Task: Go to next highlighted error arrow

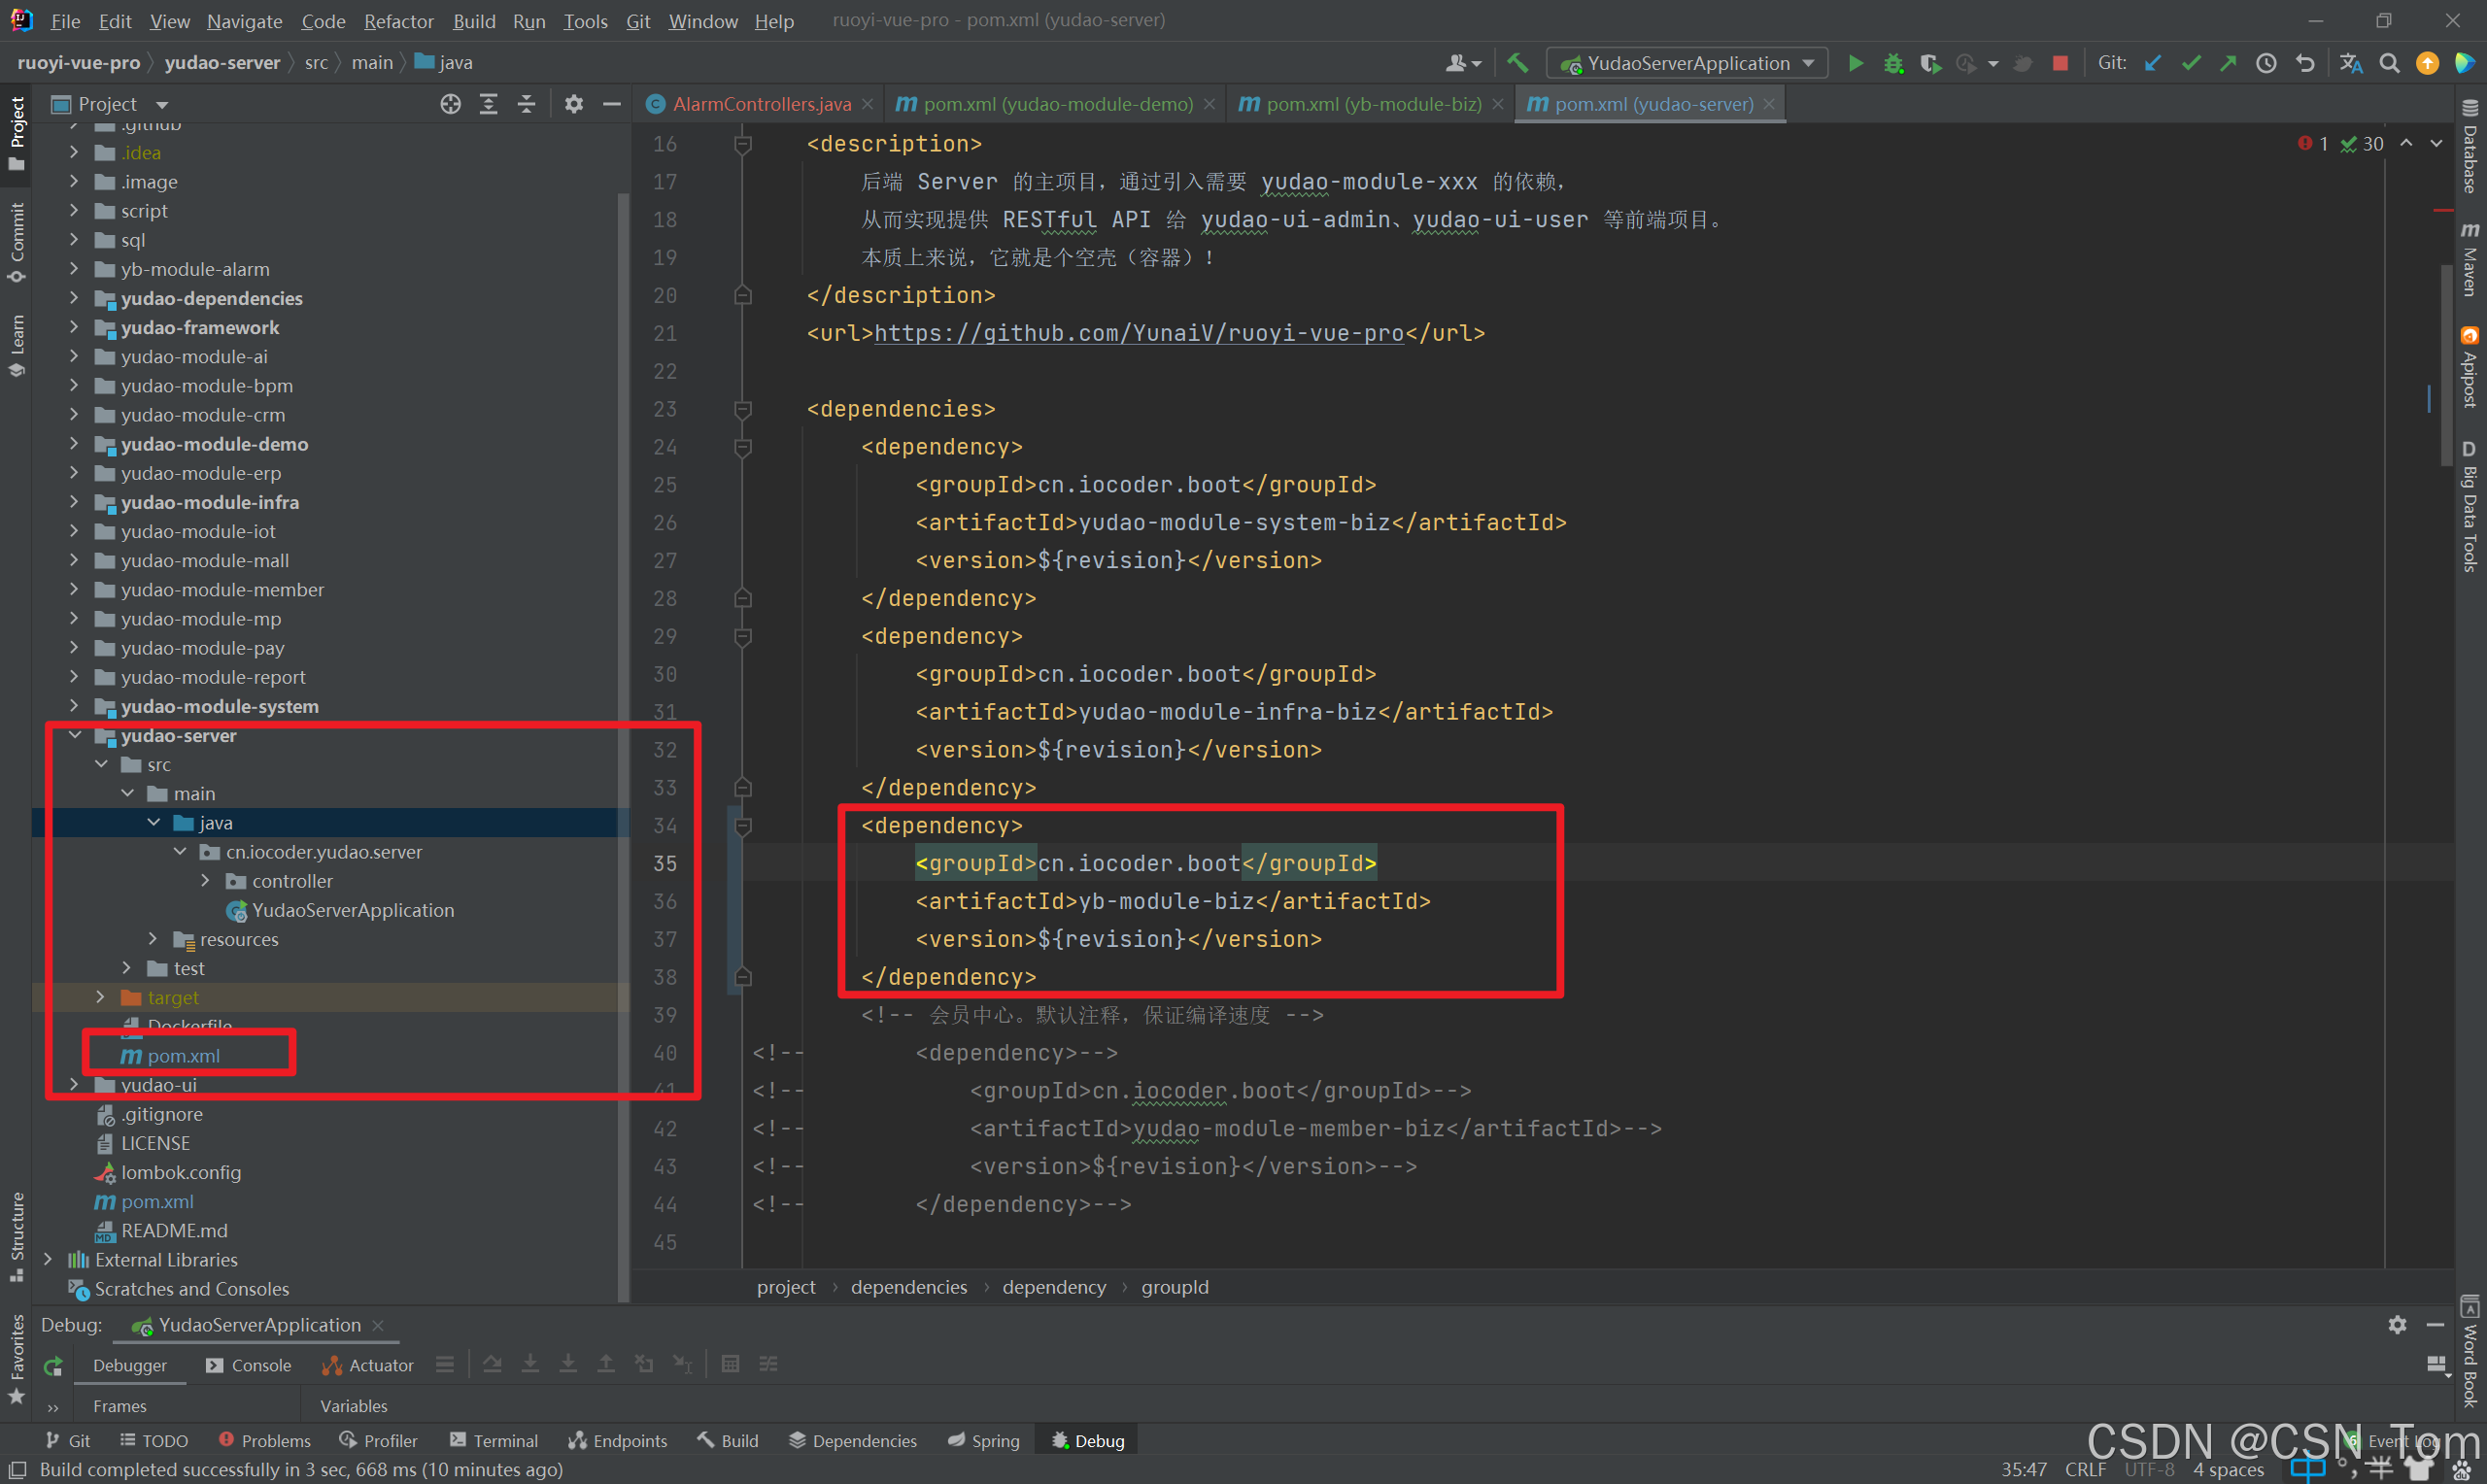Action: [2437, 144]
